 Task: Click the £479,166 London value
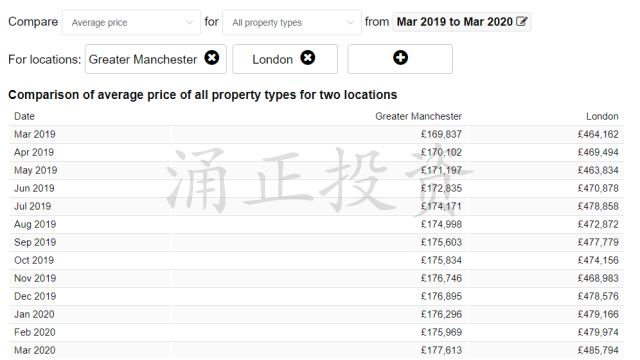(x=598, y=314)
